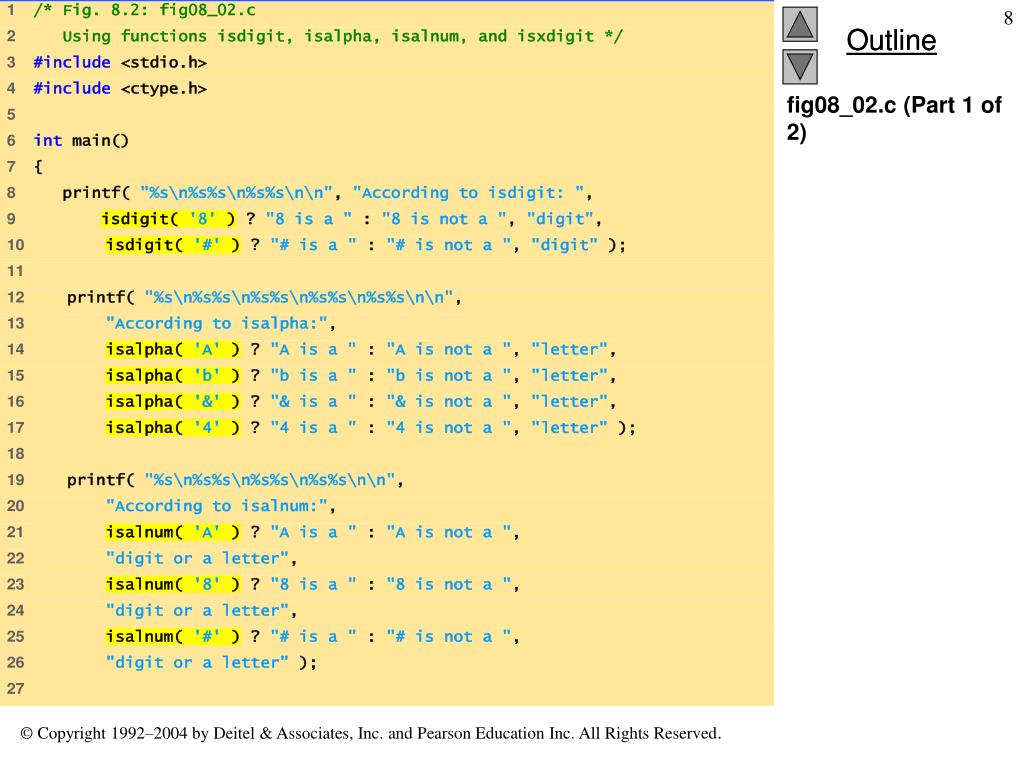Screen dimensions: 1024x768
Task: Select "digit or a letter" on line 26
Action: coord(197,663)
